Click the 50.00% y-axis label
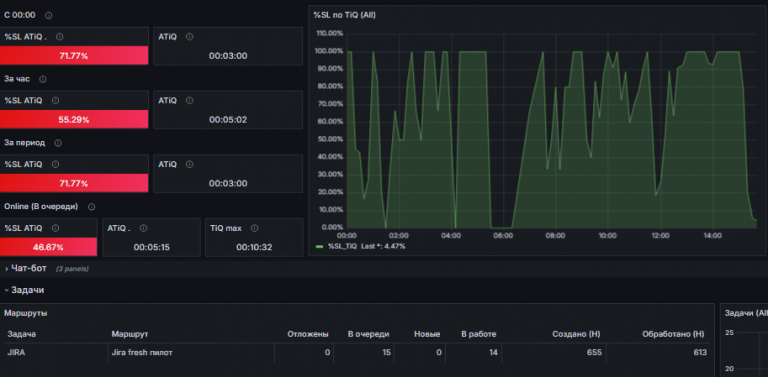 [x=330, y=139]
